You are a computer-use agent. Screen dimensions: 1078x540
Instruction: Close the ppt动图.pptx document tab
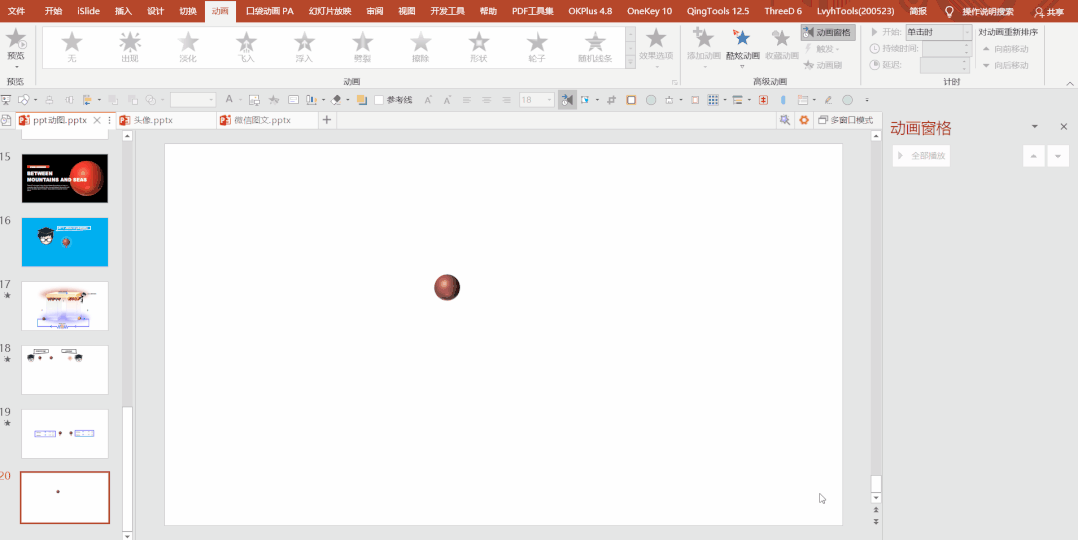[x=97, y=120]
